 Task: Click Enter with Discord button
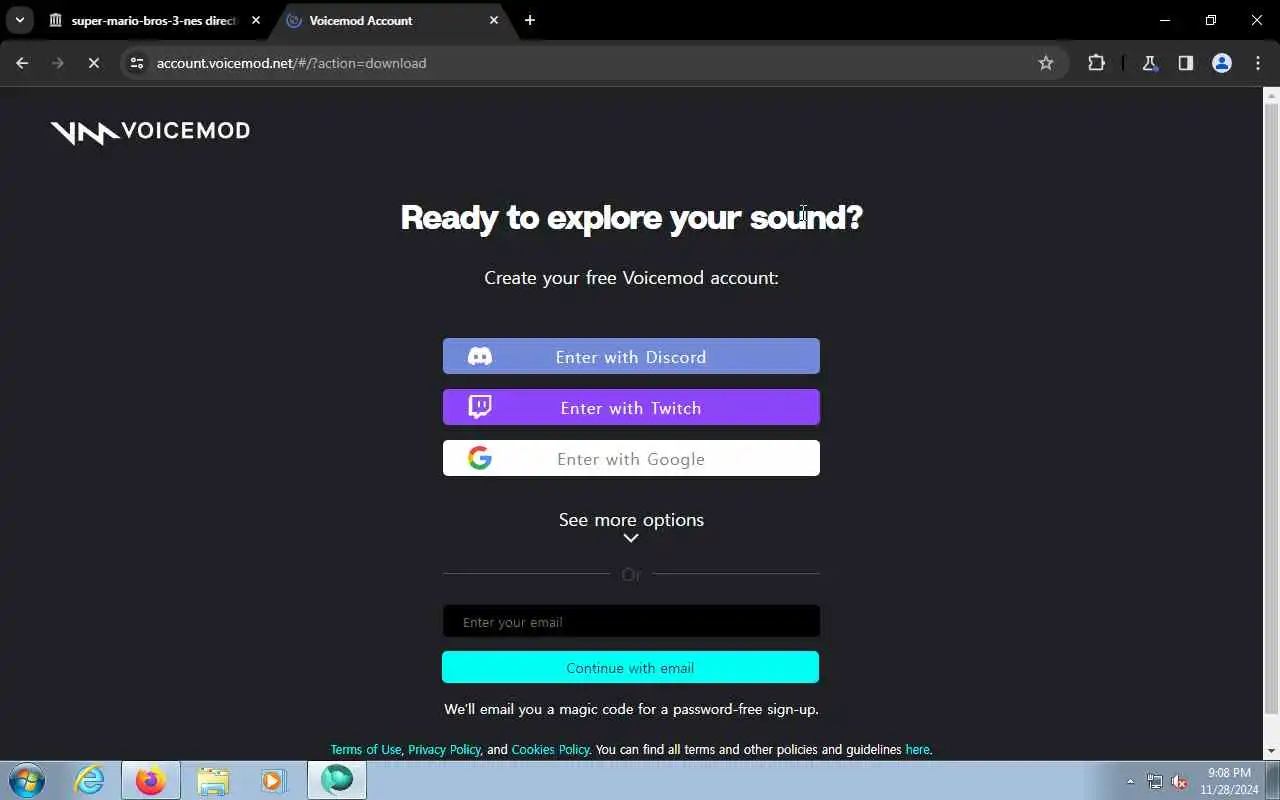tap(631, 356)
